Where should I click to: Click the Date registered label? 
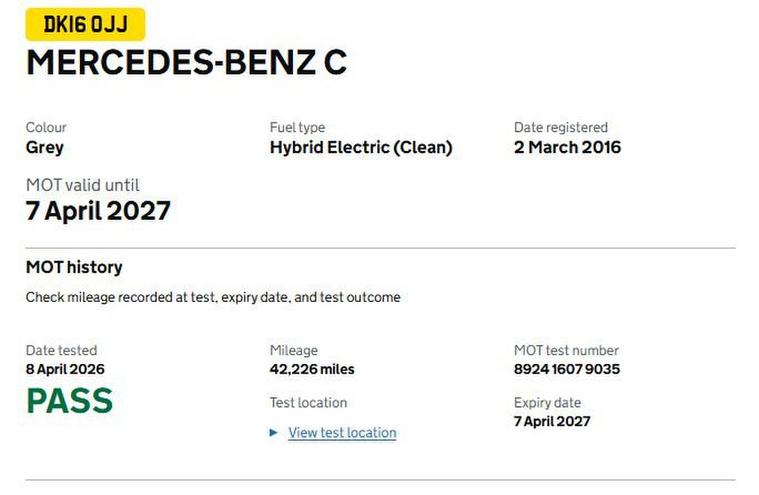(x=560, y=127)
